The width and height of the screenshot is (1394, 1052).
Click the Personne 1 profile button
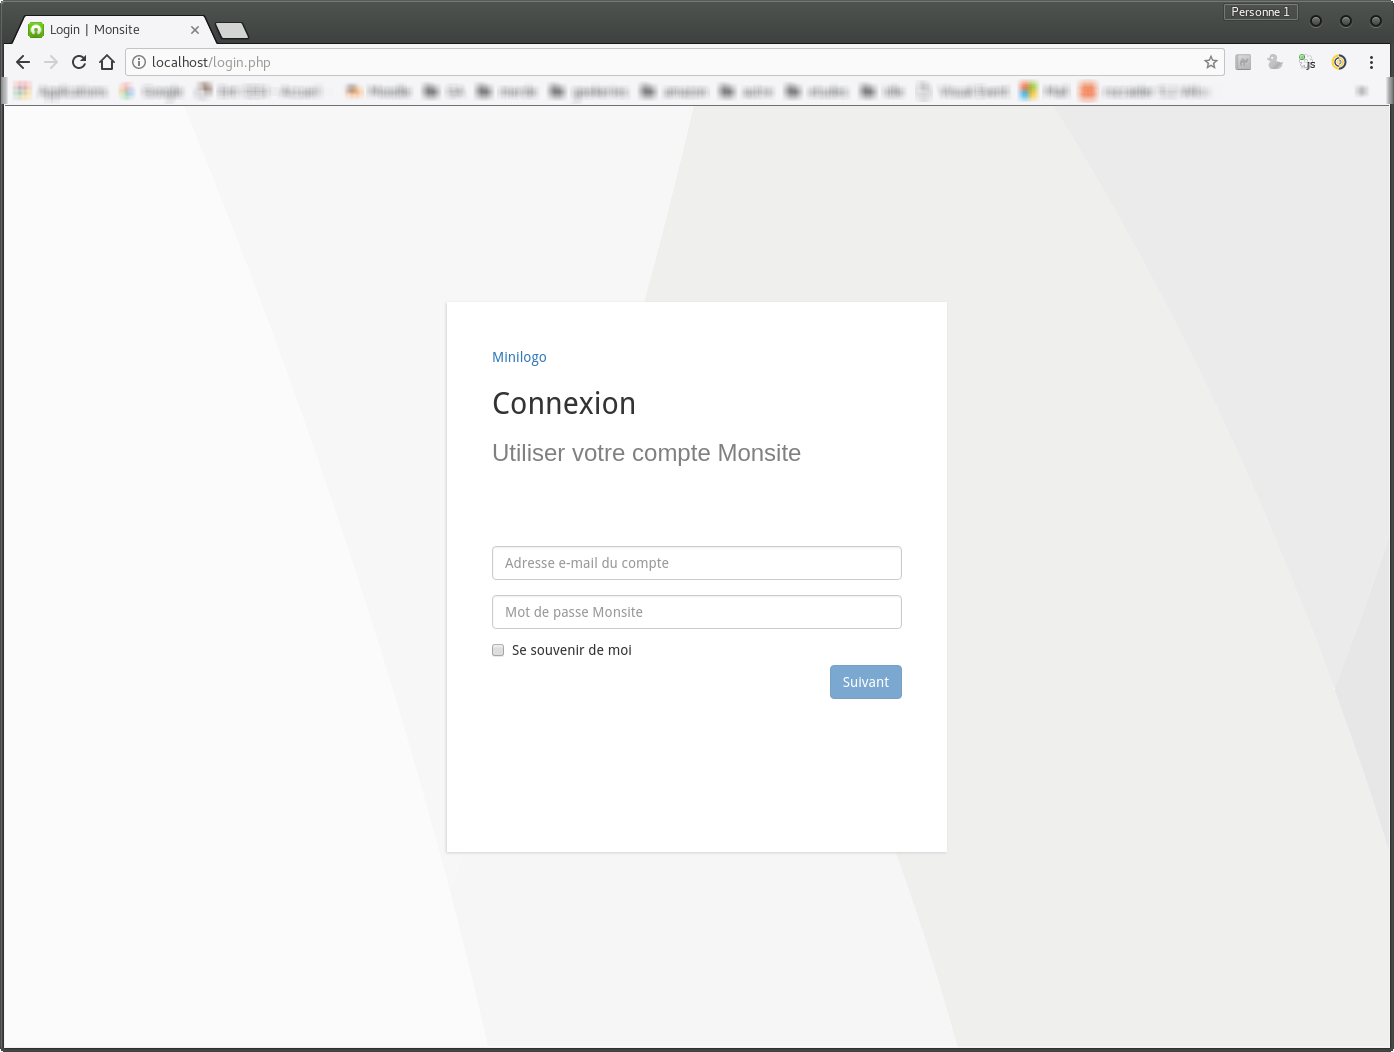pyautogui.click(x=1260, y=12)
